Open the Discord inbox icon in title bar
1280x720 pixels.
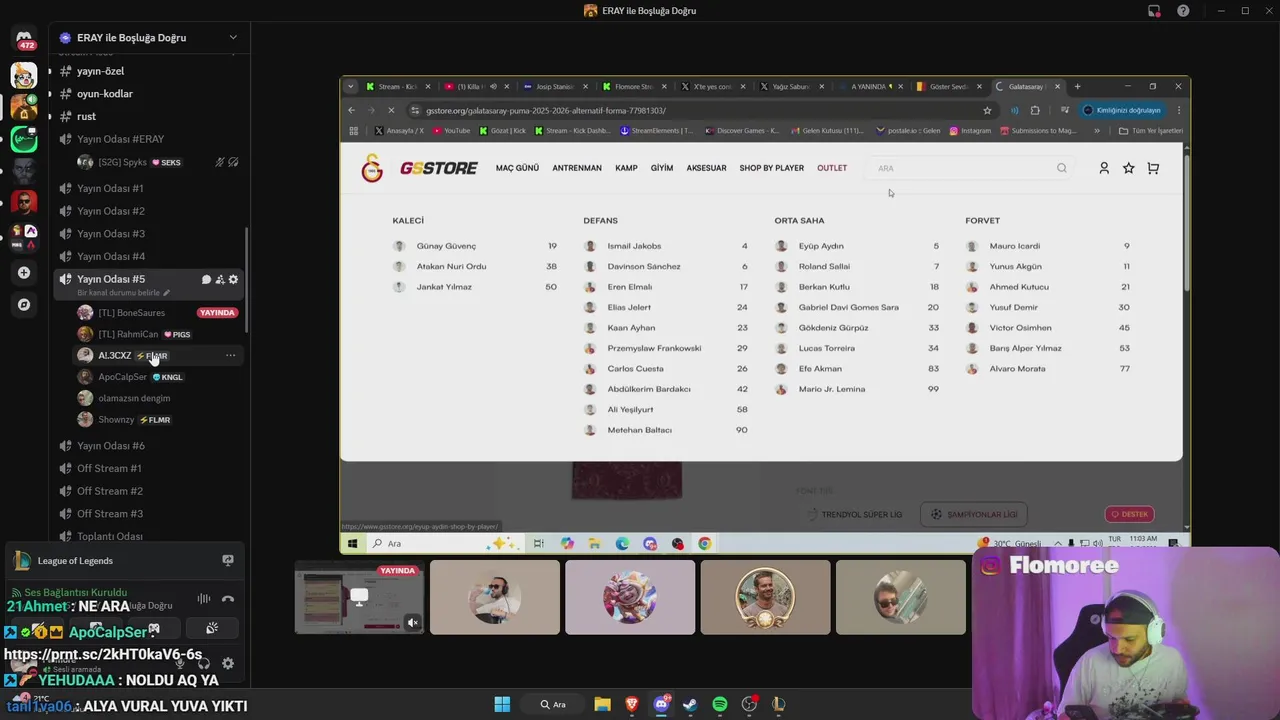point(1154,11)
